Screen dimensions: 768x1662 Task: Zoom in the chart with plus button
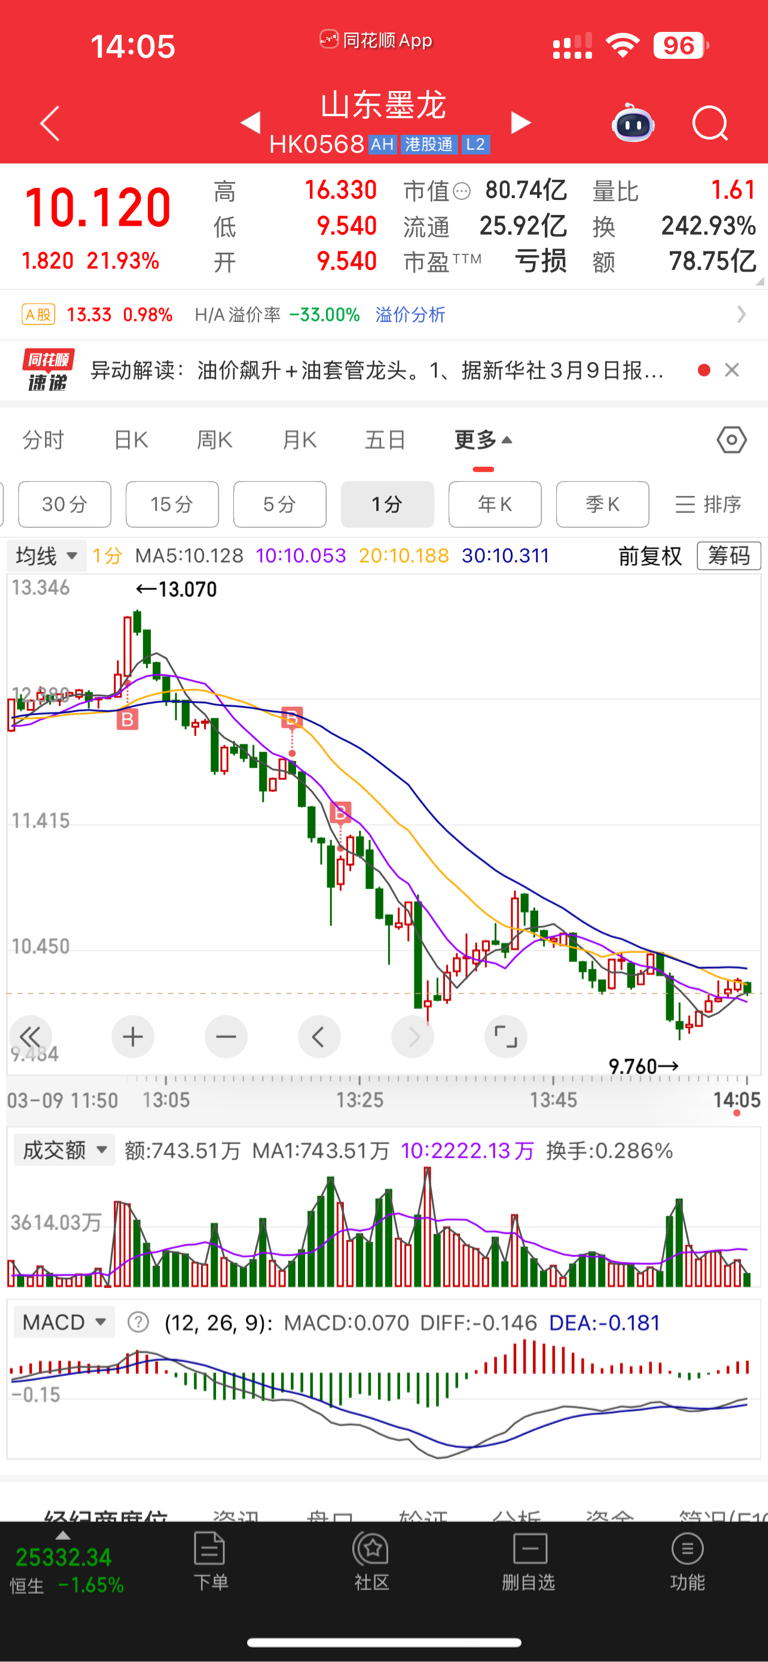[133, 1037]
